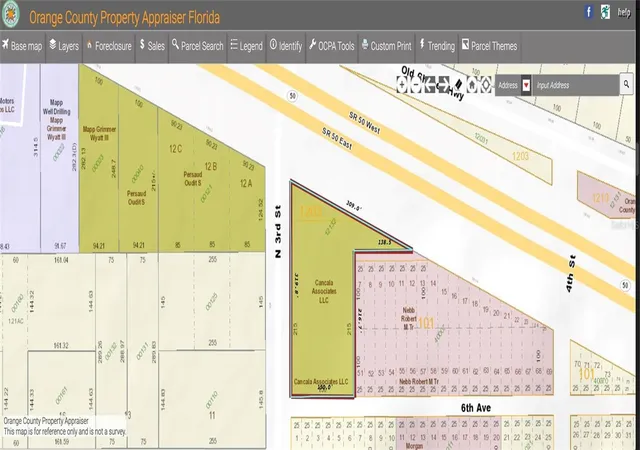Show the Legend panel
640x450 pixels.
pyautogui.click(x=247, y=46)
